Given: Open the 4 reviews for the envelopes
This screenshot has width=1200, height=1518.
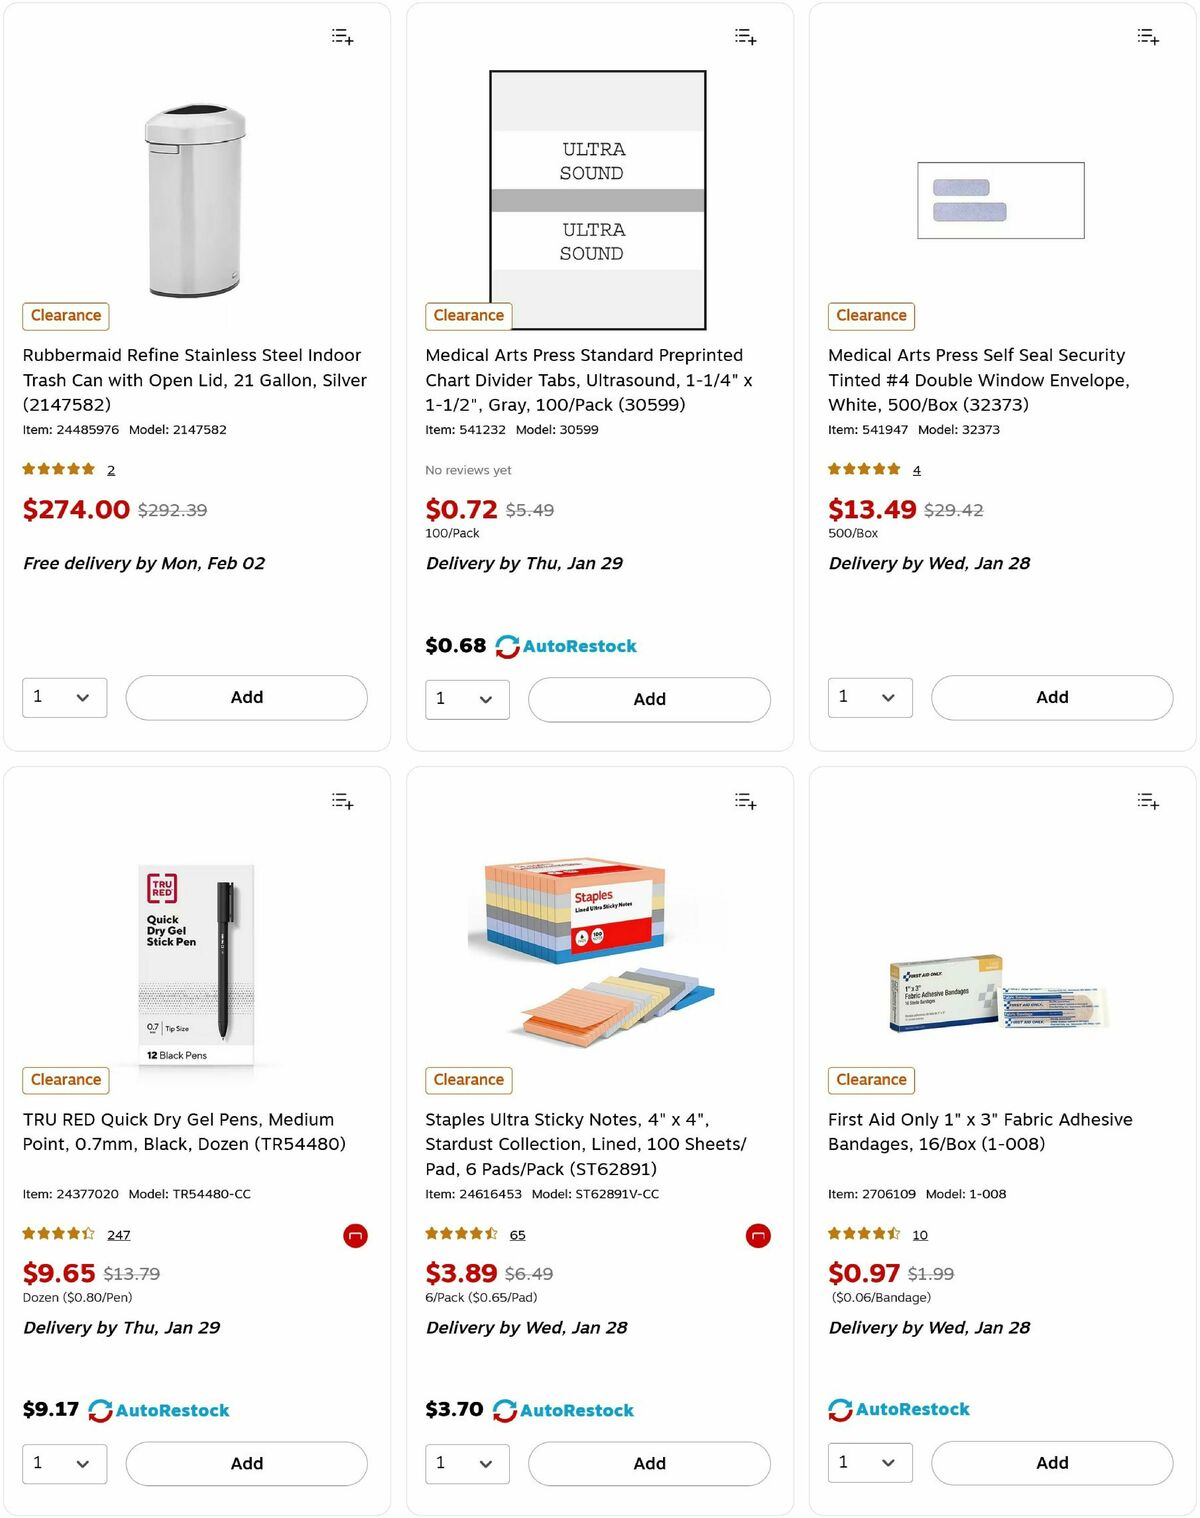Looking at the screenshot, I should pyautogui.click(x=915, y=469).
